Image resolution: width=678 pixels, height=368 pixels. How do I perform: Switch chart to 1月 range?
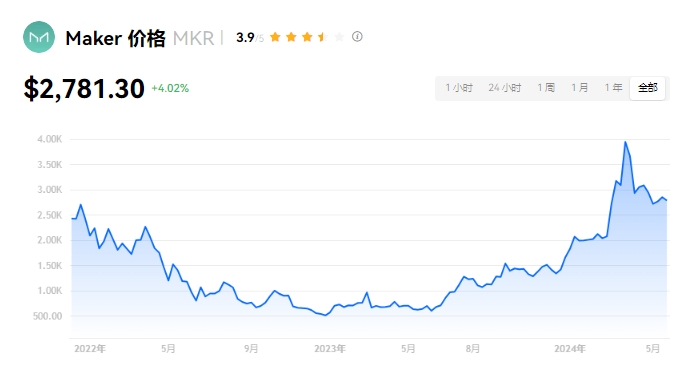pos(579,88)
